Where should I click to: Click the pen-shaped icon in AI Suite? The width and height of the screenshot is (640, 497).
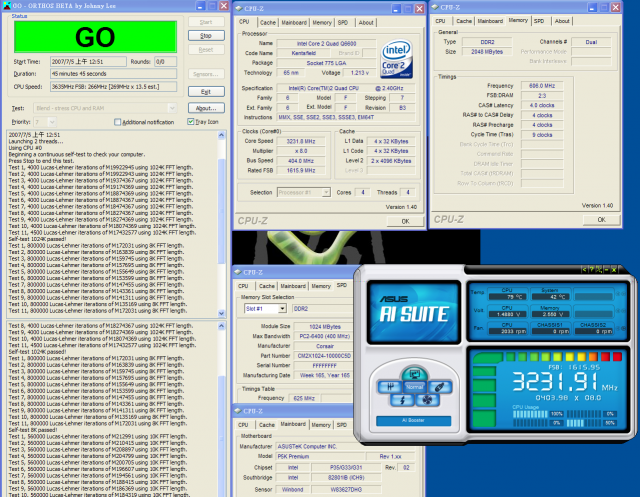click(439, 387)
